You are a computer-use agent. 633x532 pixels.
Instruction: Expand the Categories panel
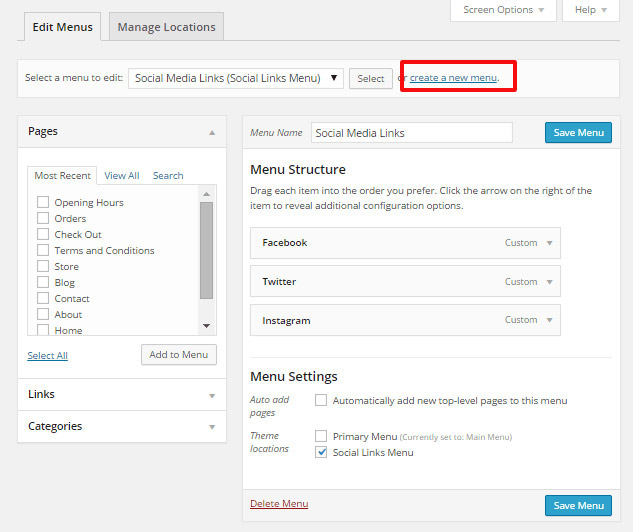[x=212, y=427]
